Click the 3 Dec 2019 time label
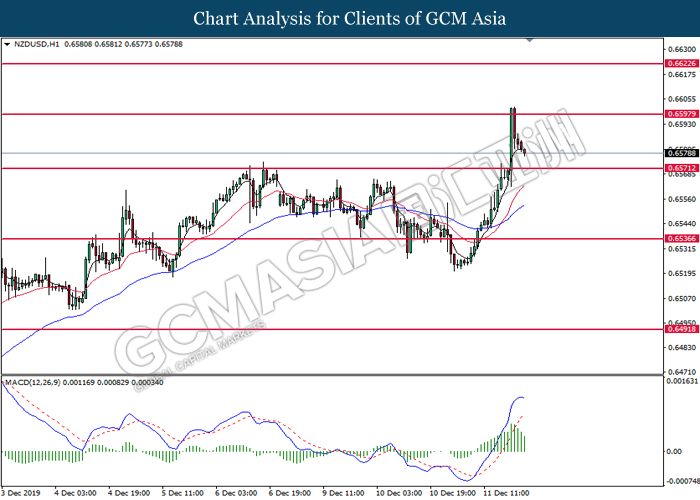The height and width of the screenshot is (500, 700). (x=21, y=493)
